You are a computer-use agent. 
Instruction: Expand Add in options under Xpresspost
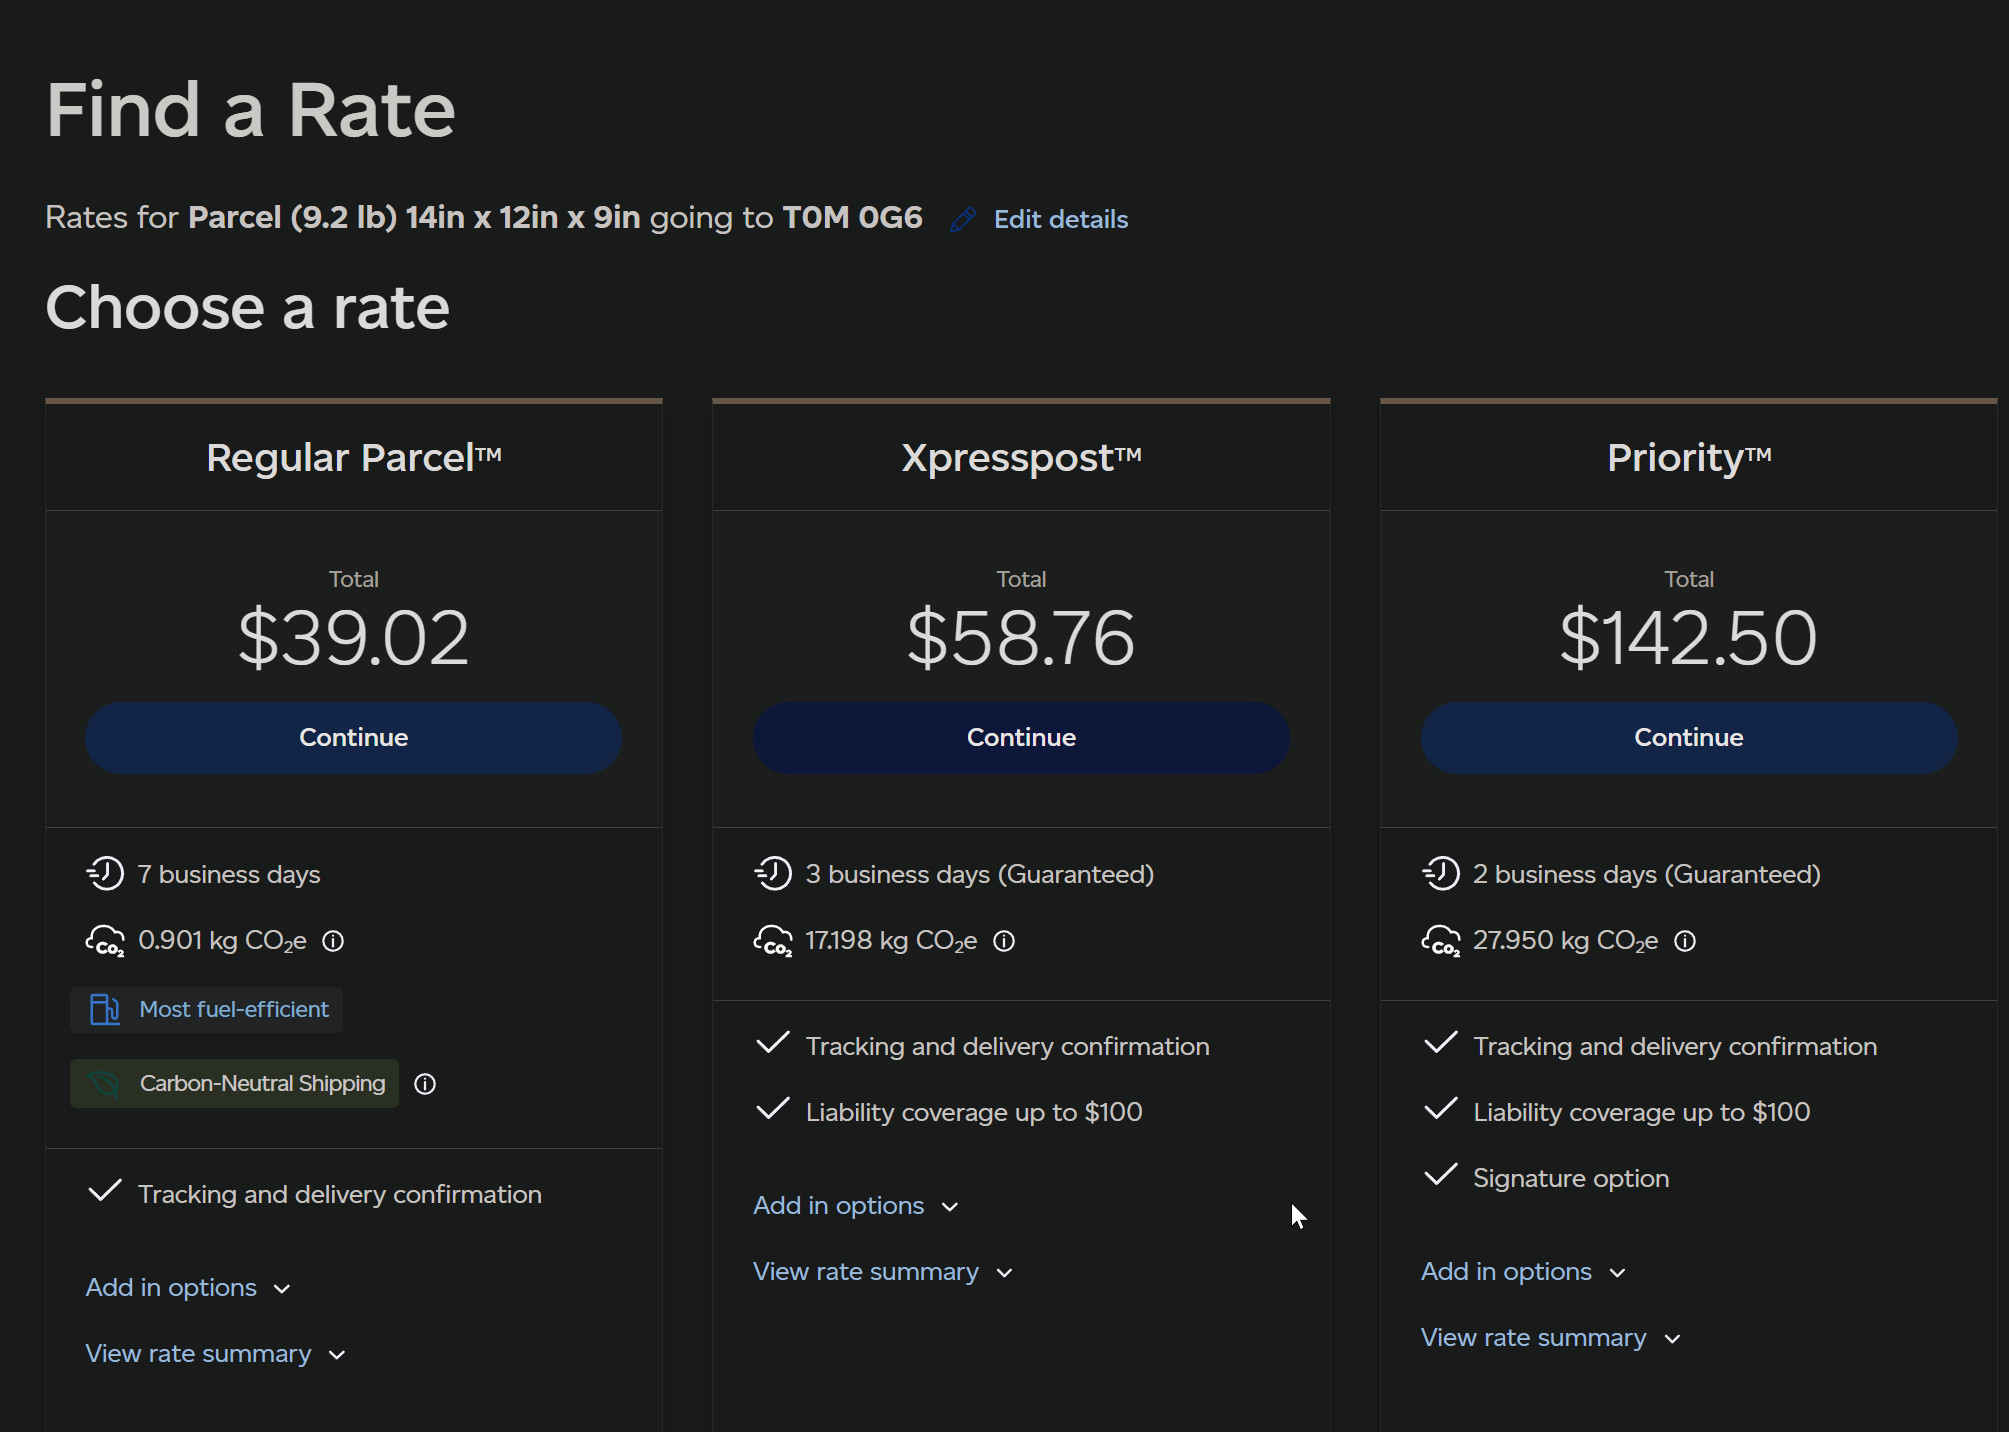click(x=856, y=1206)
